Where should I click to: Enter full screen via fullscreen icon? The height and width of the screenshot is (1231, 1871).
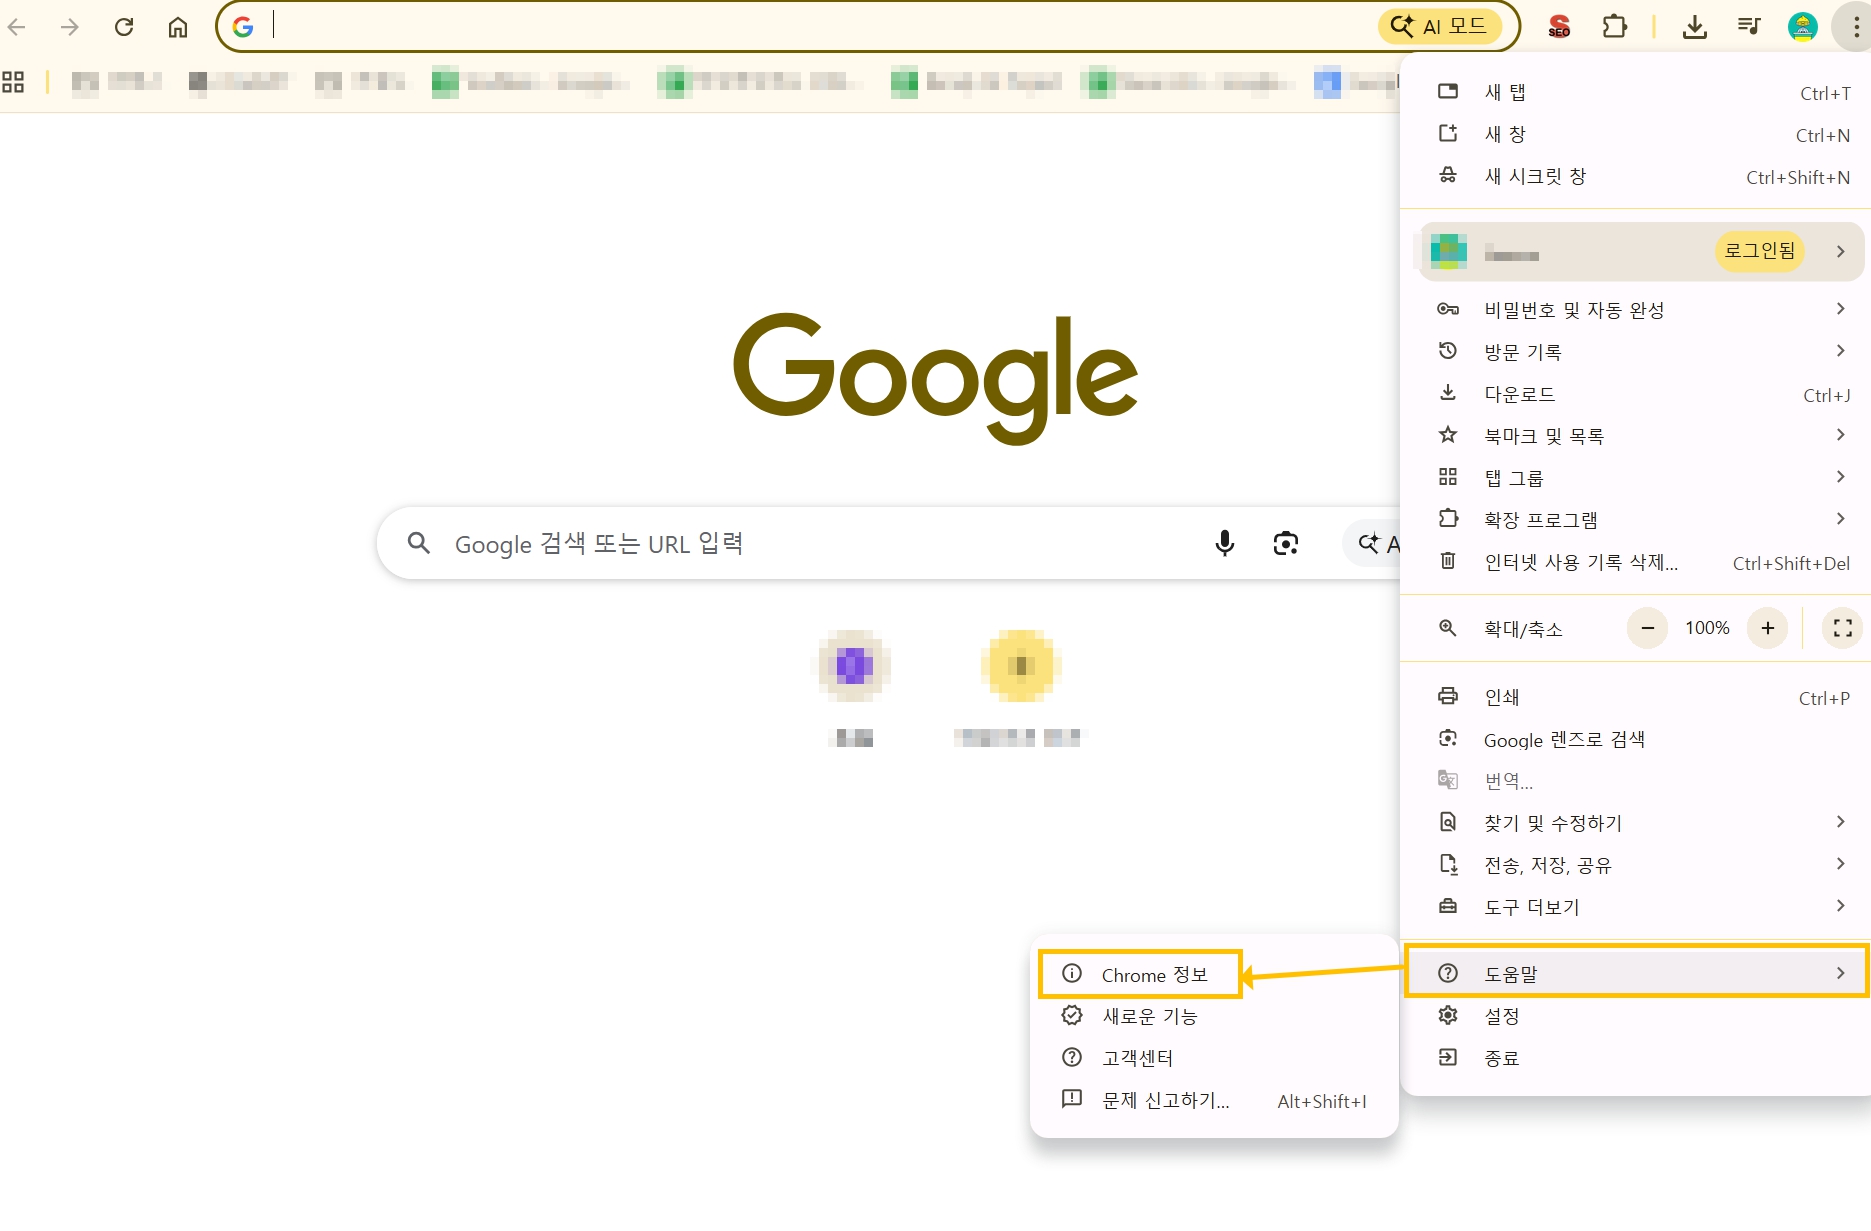click(x=1841, y=628)
